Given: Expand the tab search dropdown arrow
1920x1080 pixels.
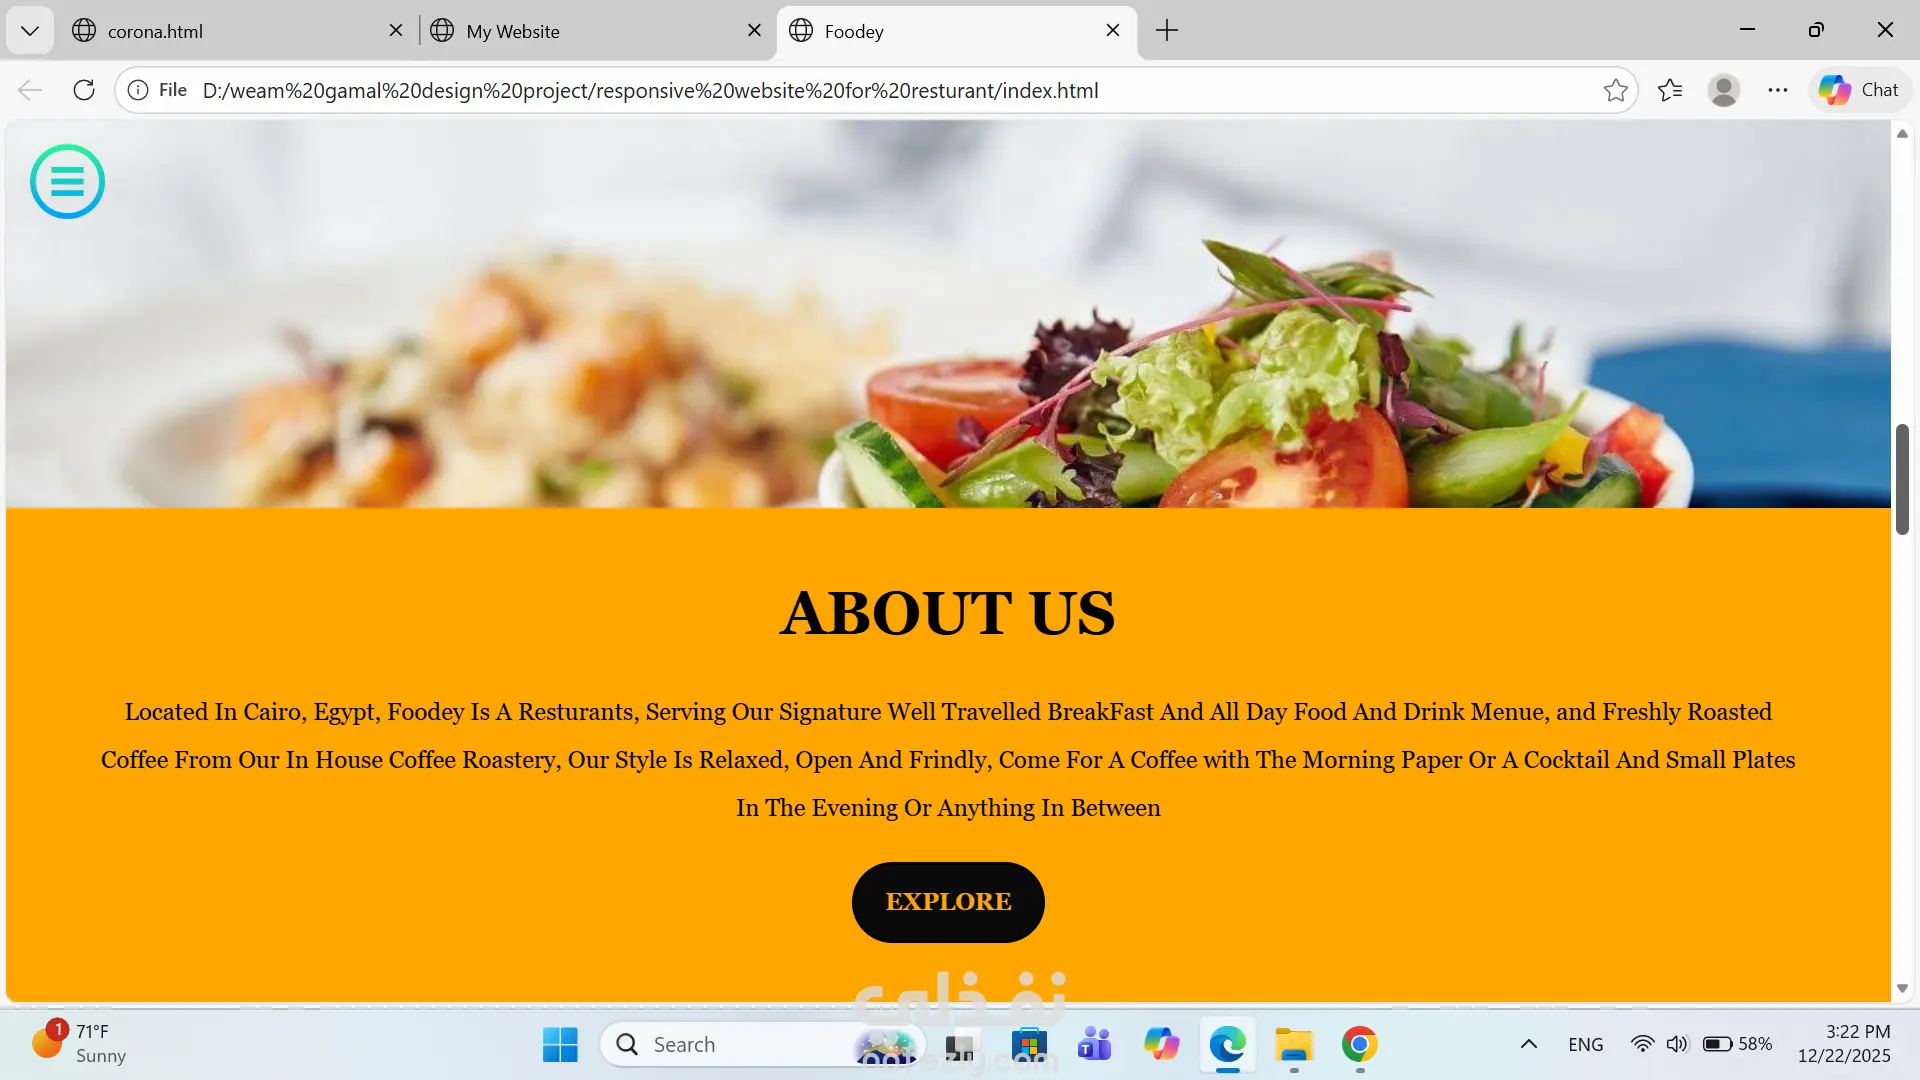Looking at the screenshot, I should click(30, 31).
